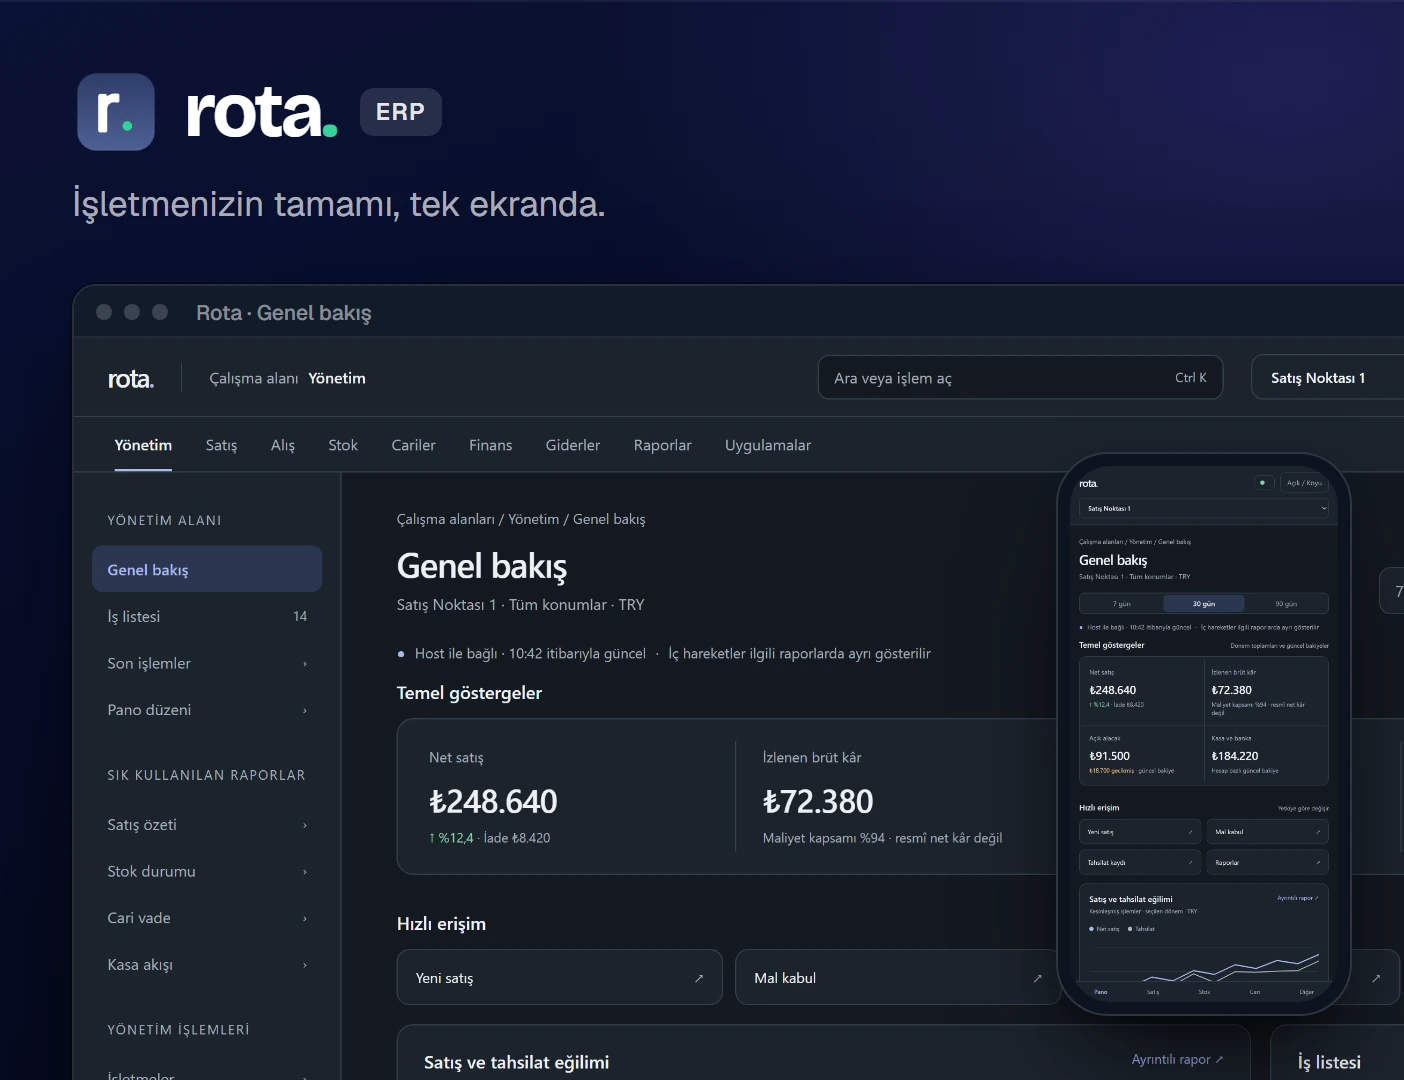Open the Yeni satış quick access card
Viewport: 1404px width, 1080px height.
tap(560, 977)
